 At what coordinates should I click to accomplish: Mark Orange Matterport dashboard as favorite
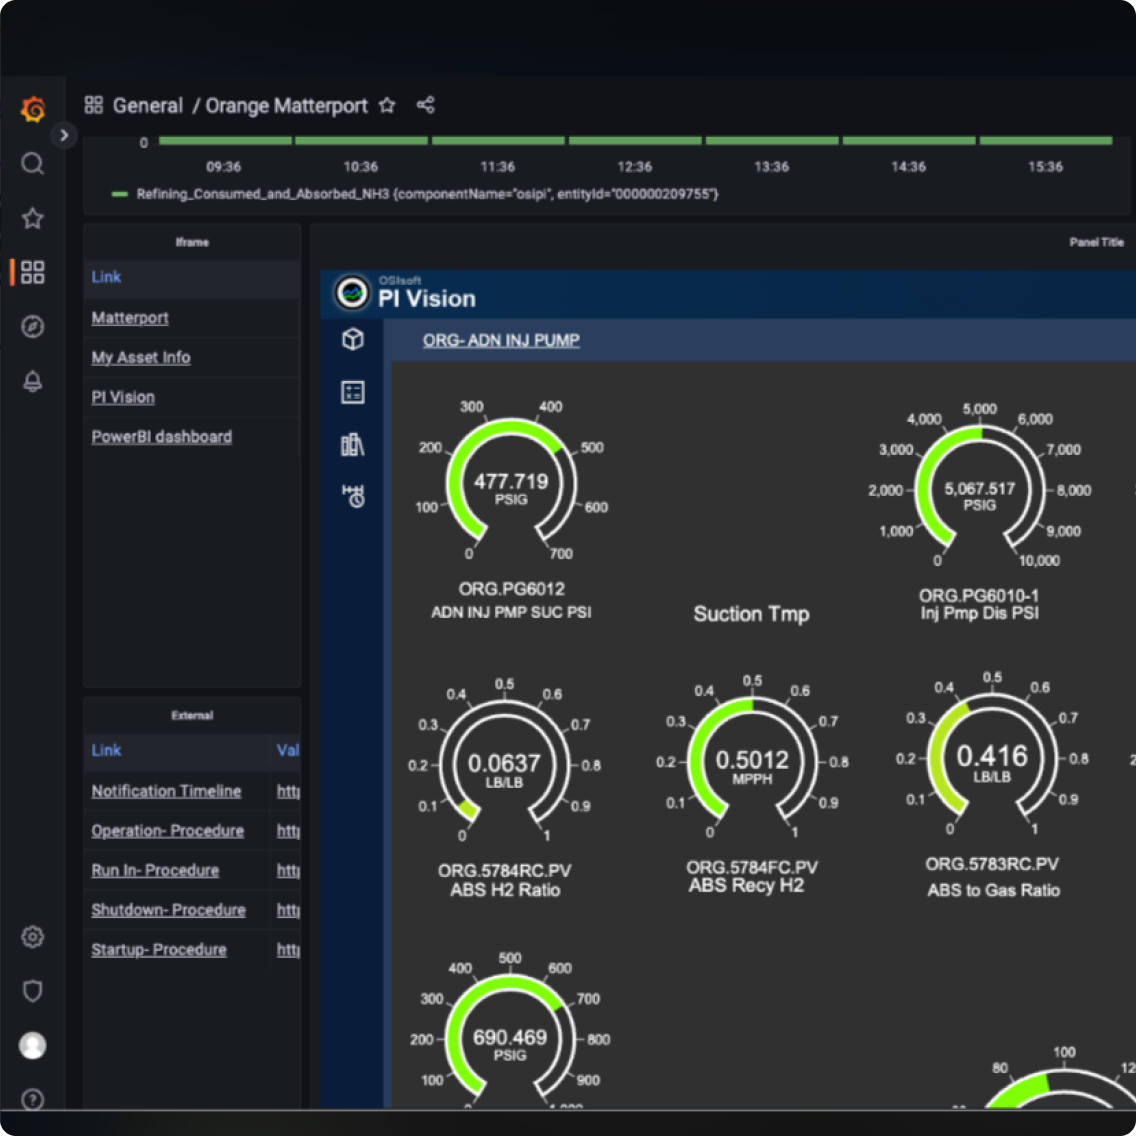pos(387,105)
